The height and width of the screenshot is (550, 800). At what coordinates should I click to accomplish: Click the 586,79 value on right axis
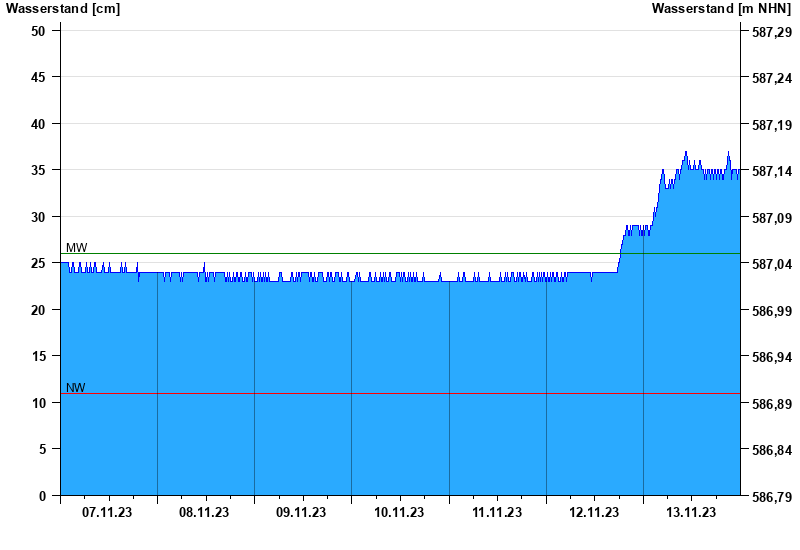coord(772,497)
